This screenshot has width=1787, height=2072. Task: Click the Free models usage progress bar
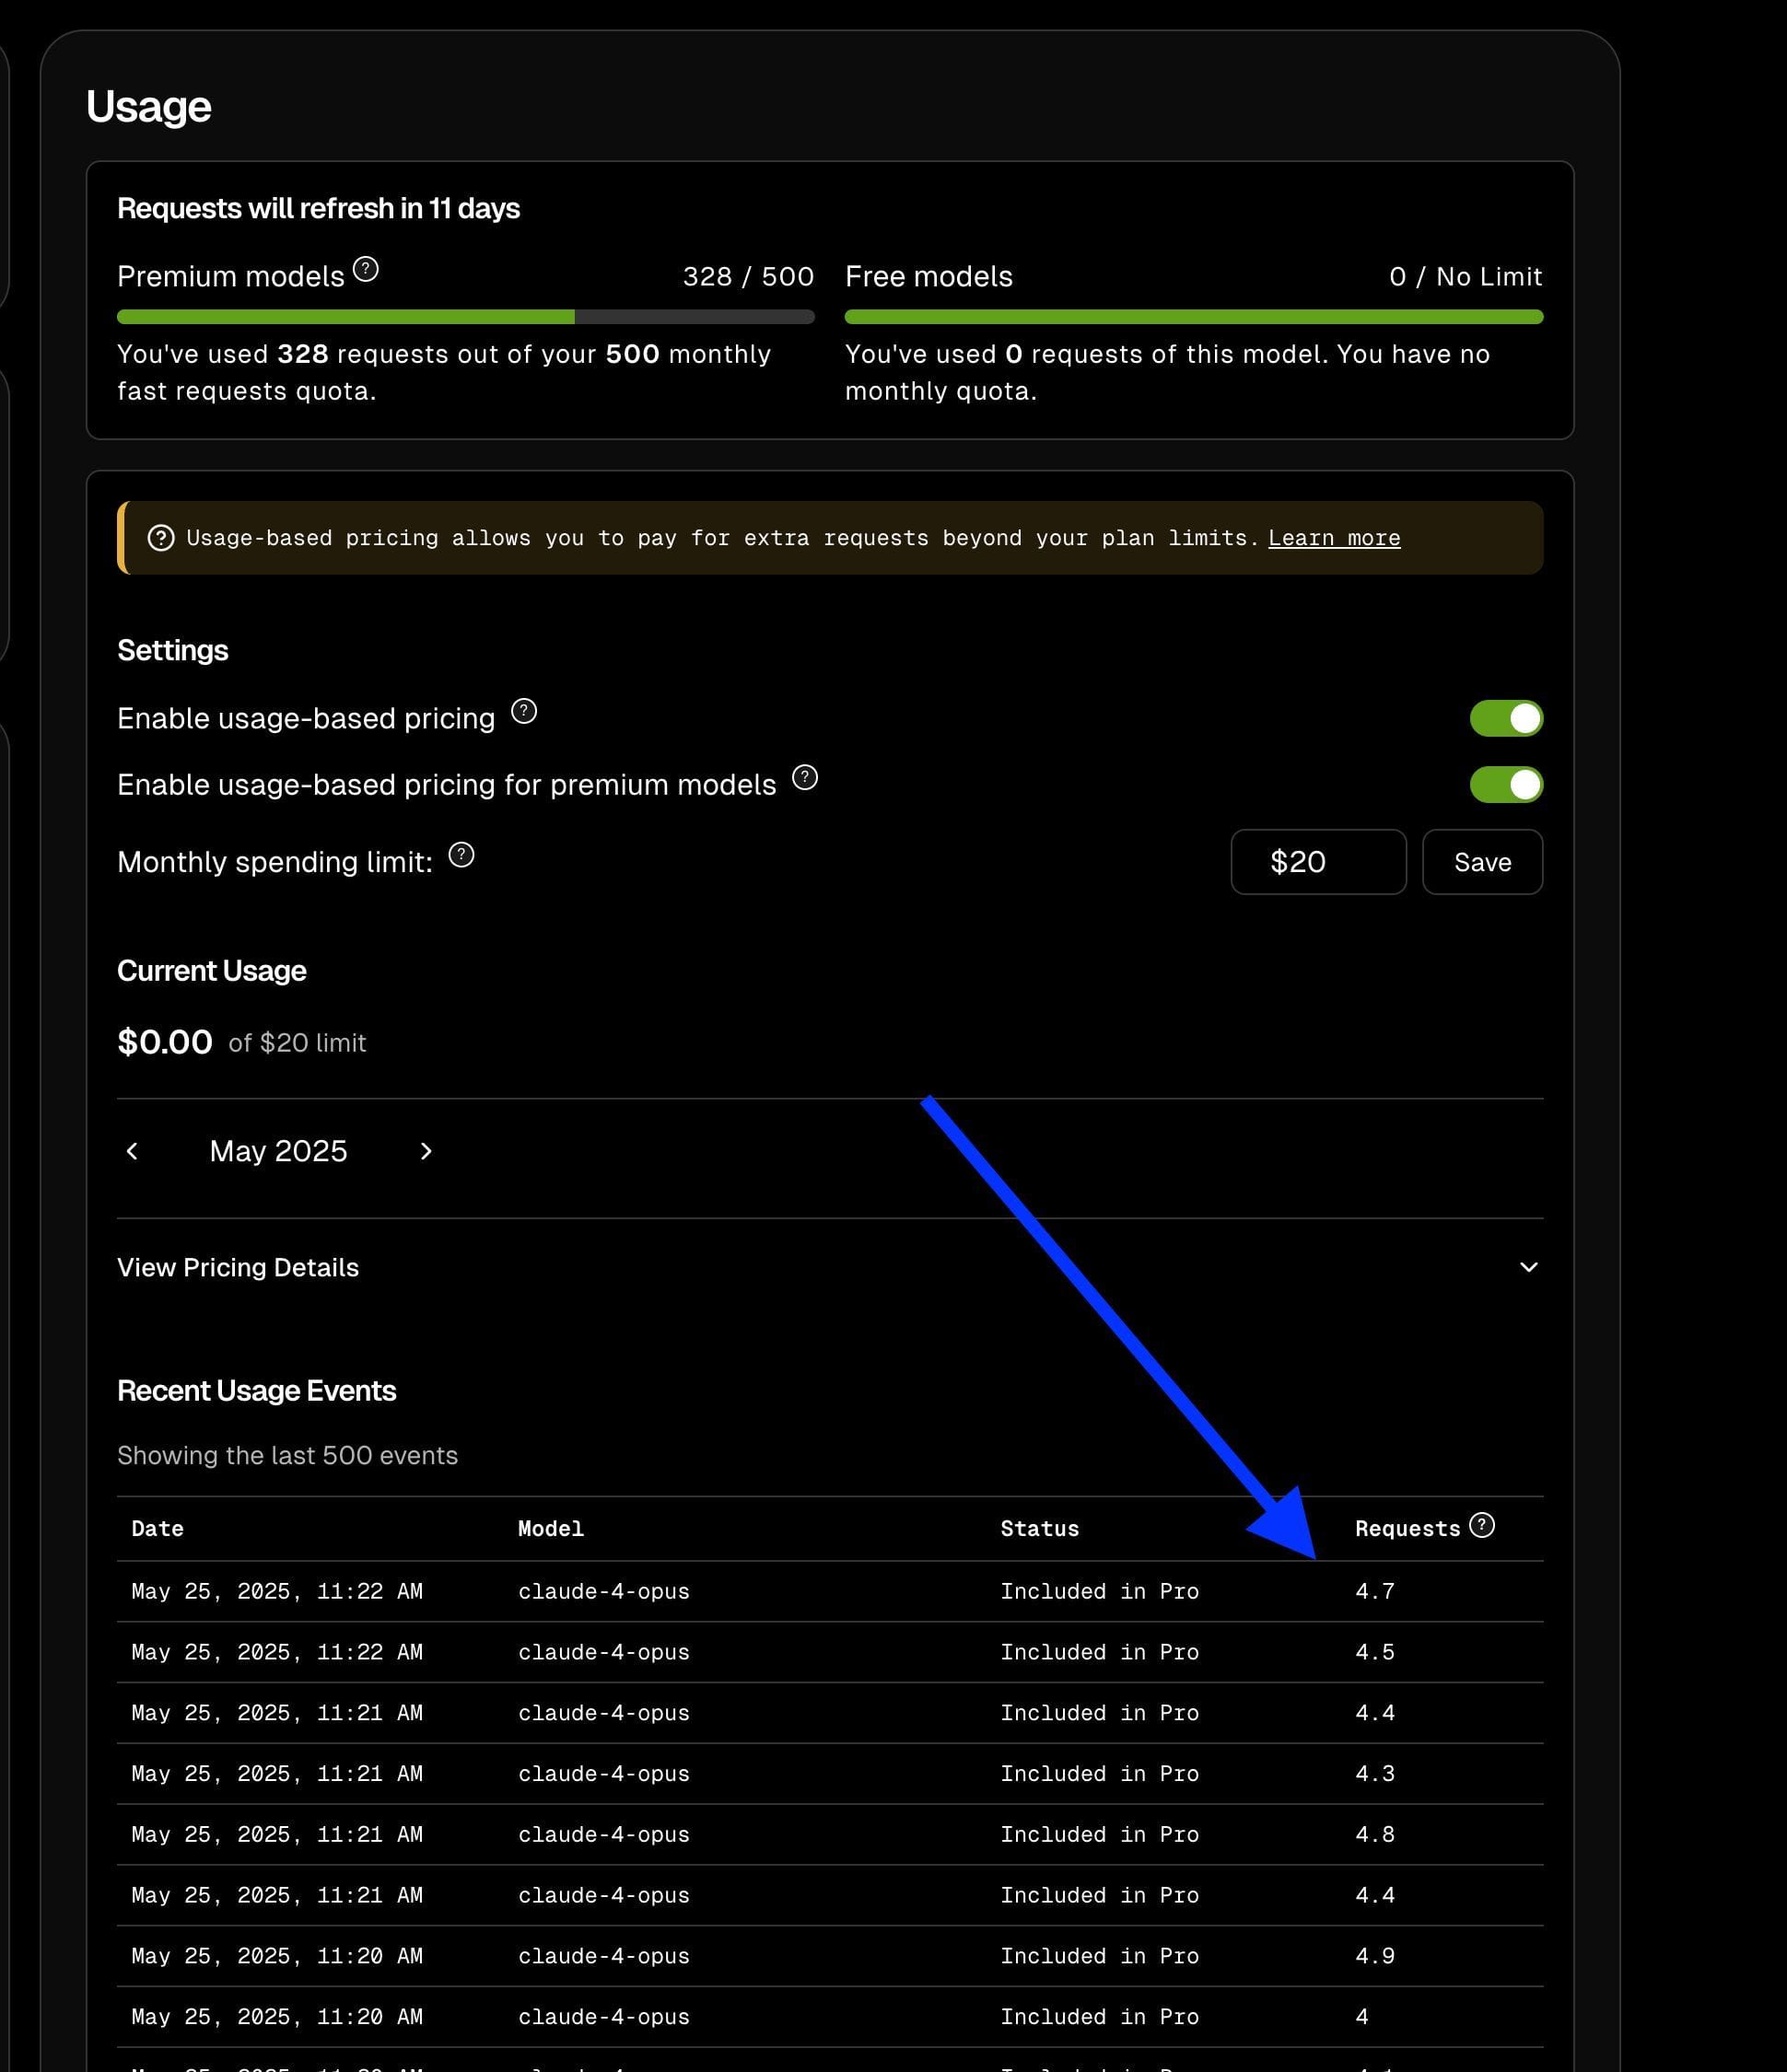tap(1193, 317)
